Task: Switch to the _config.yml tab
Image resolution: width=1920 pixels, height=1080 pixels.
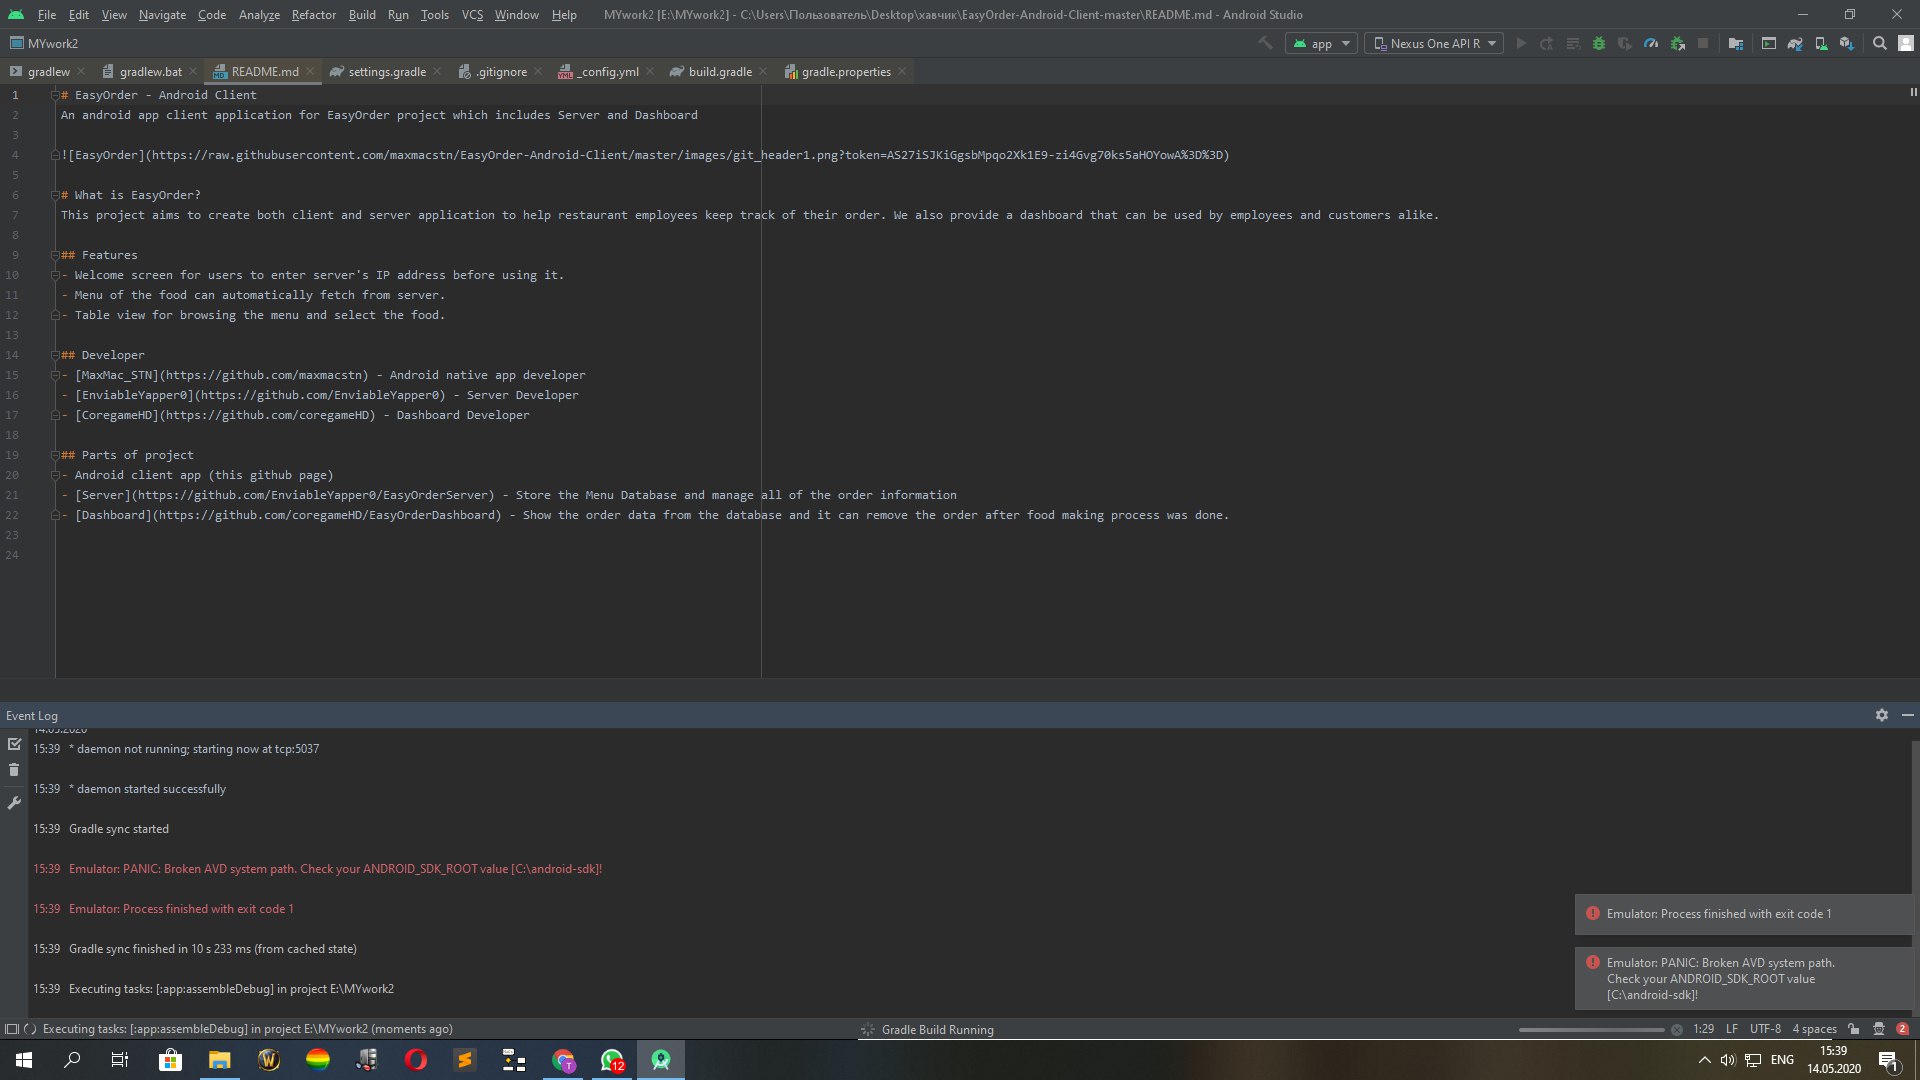Action: tap(608, 71)
